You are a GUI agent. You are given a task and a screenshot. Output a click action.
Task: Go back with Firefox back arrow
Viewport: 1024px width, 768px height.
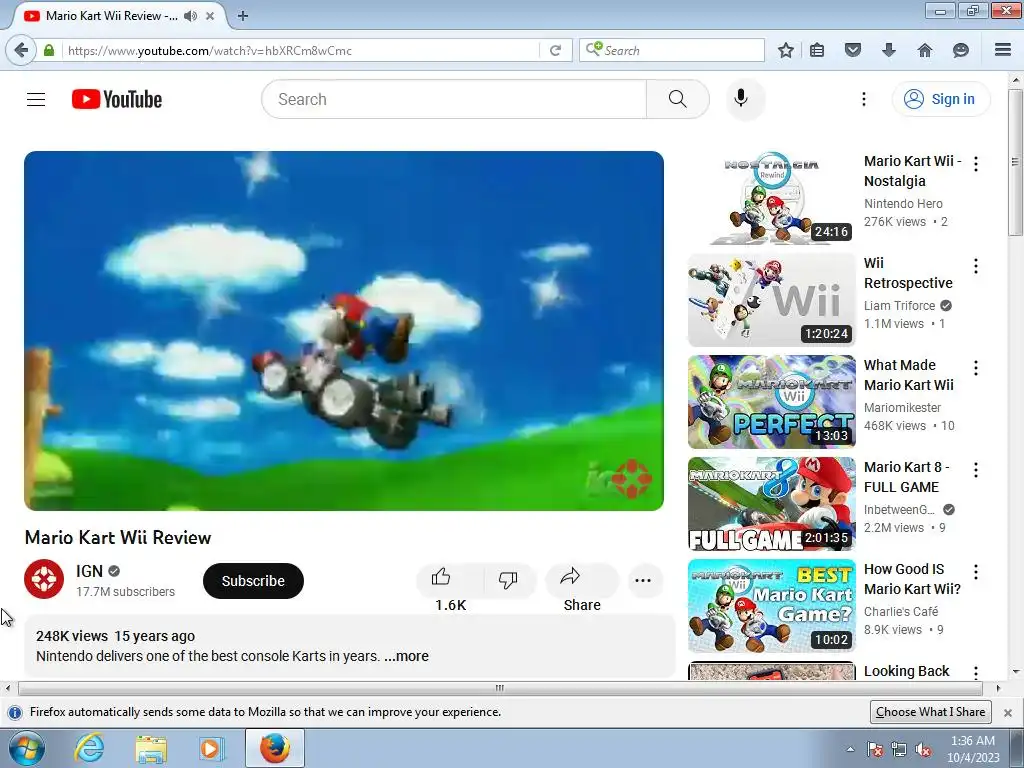point(21,50)
